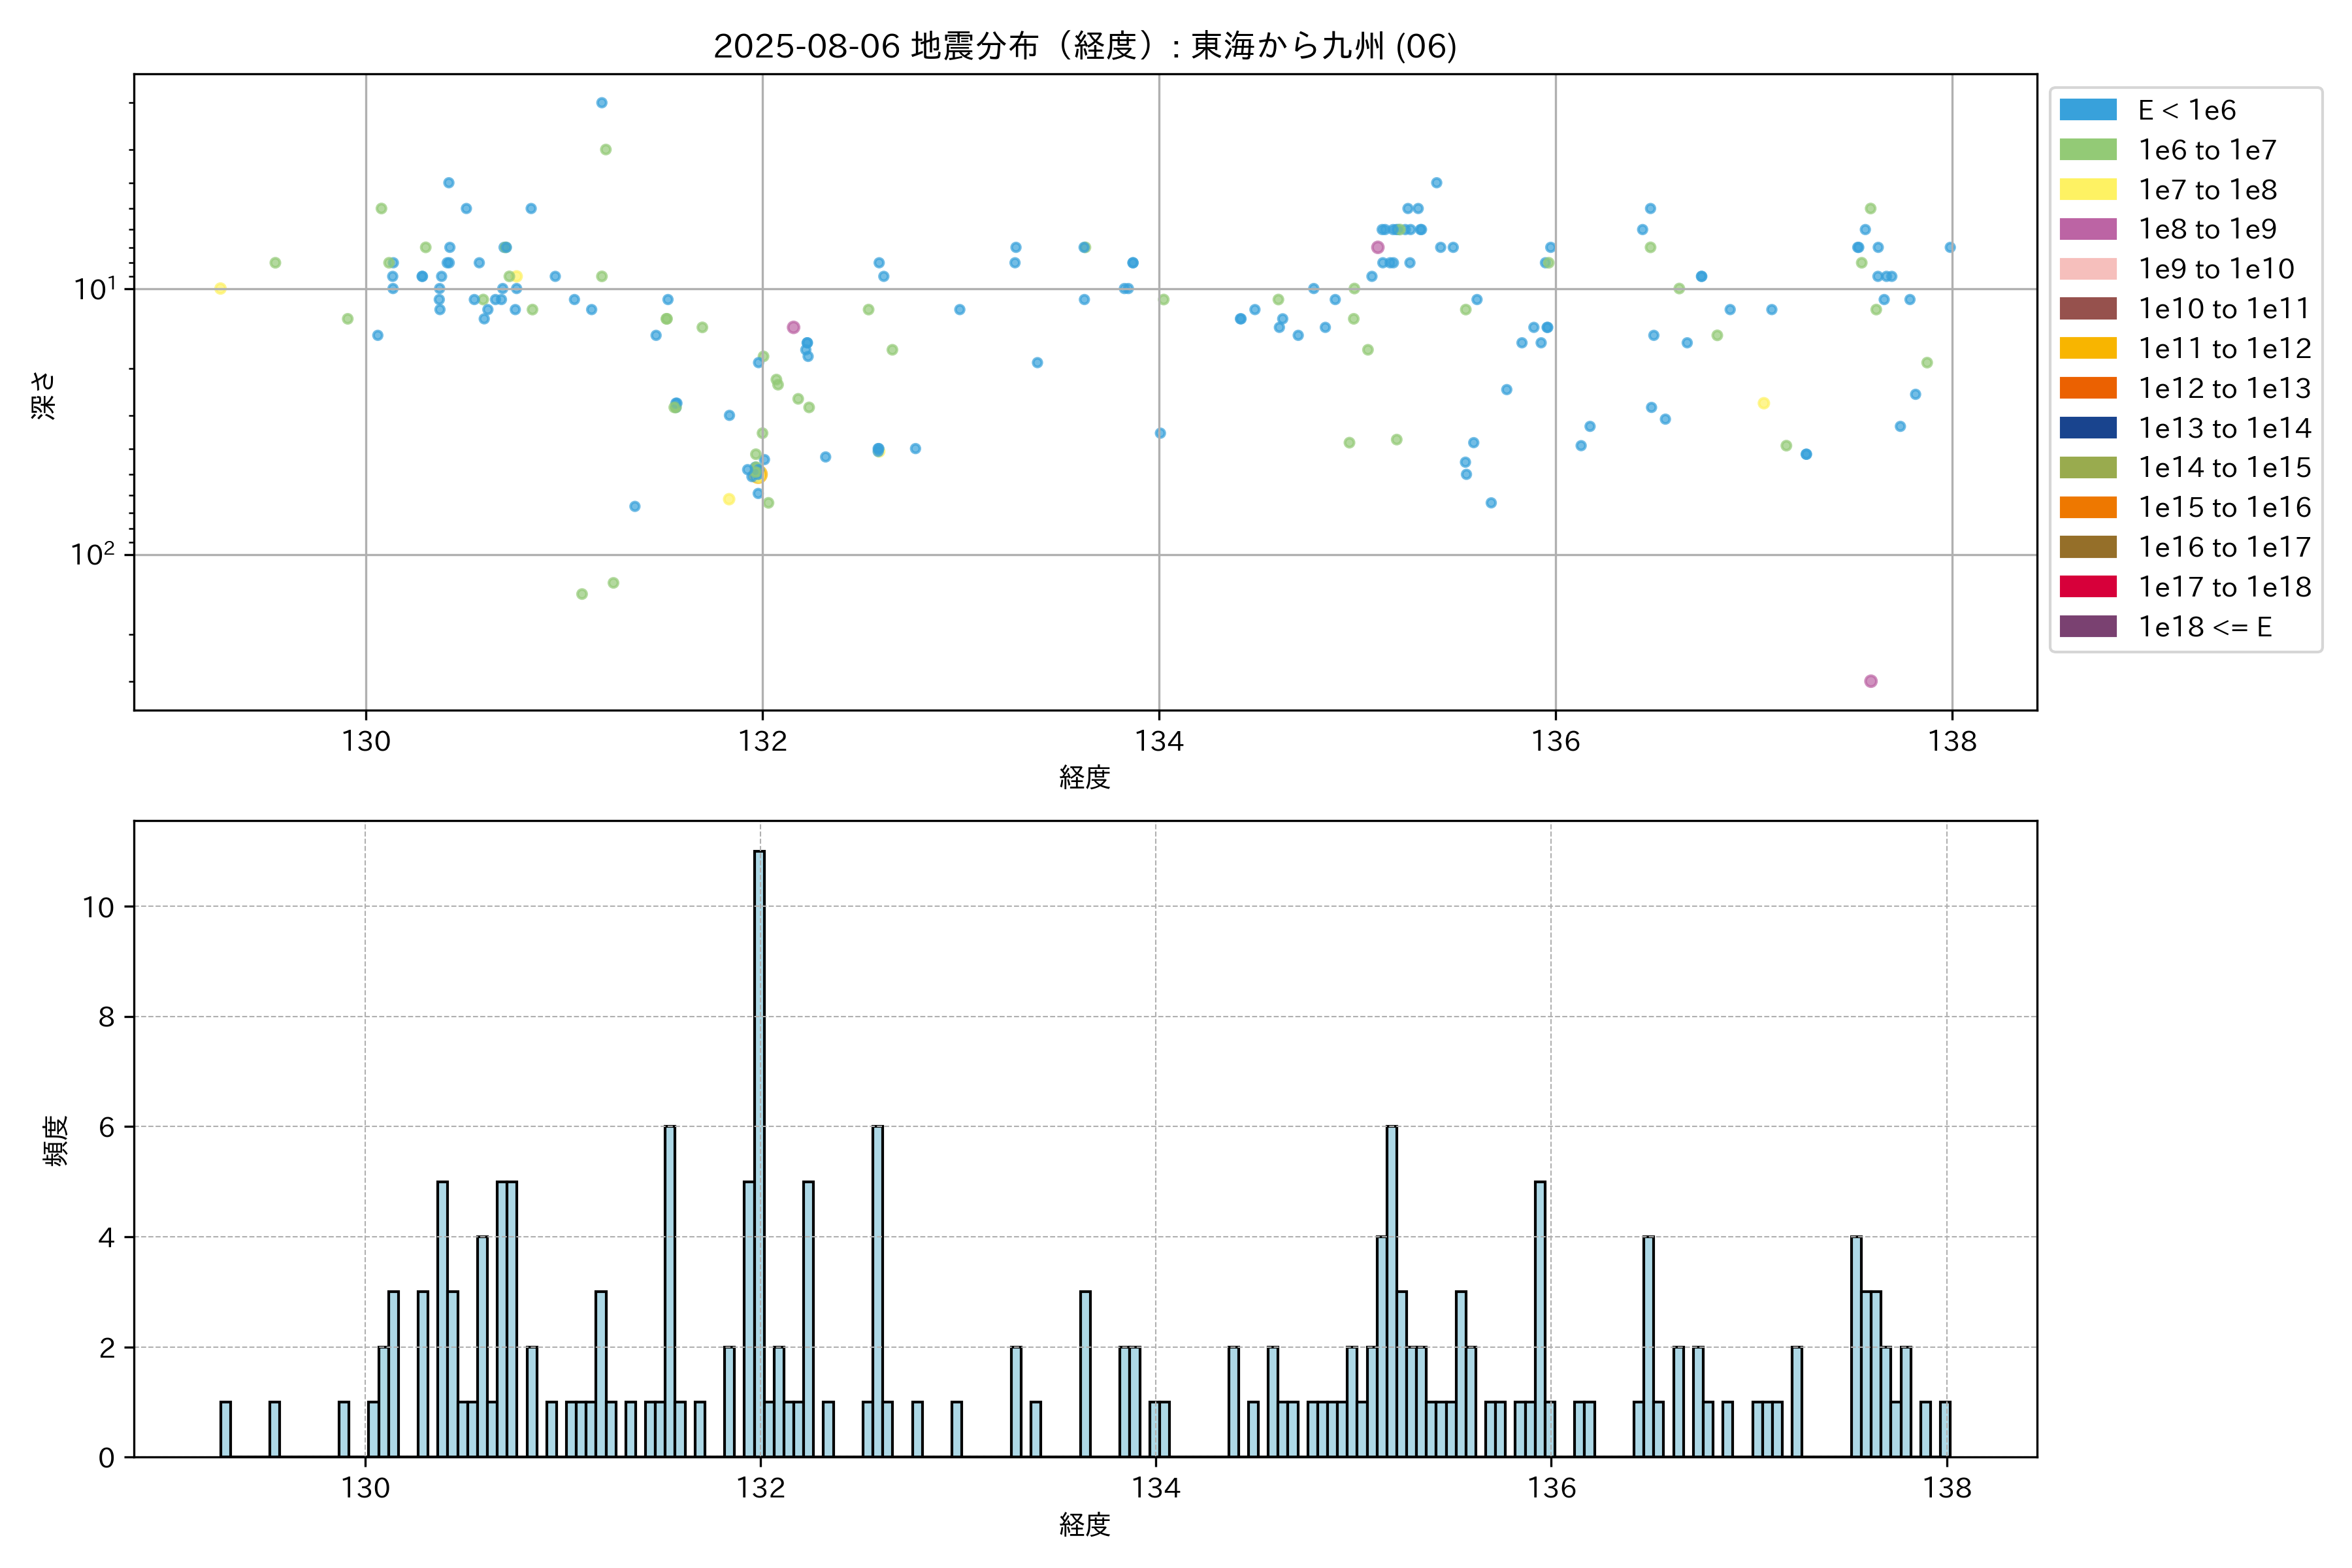The height and width of the screenshot is (1568, 2352).
Task: Click the tallest histogram bar near 132
Action: [760, 1150]
